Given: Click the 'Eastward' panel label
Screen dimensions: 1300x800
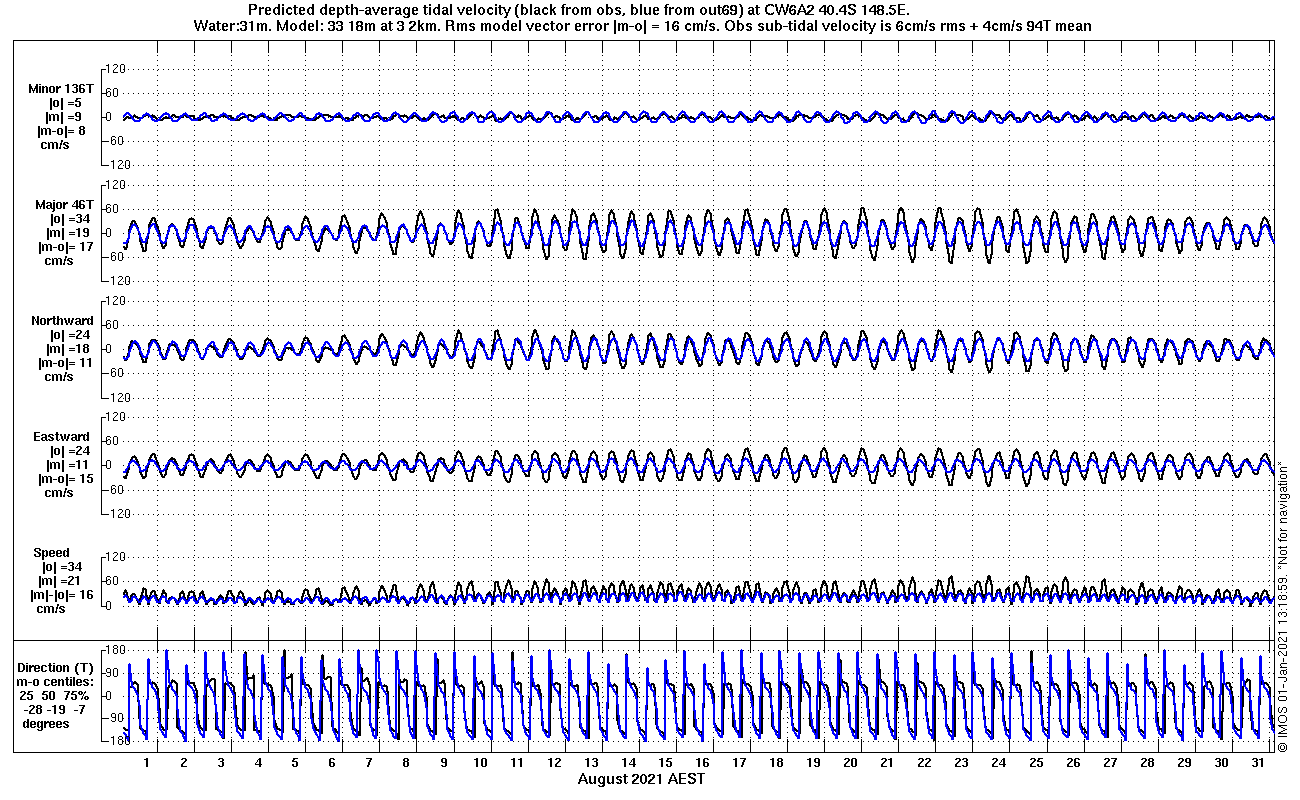Looking at the screenshot, I should tap(62, 437).
